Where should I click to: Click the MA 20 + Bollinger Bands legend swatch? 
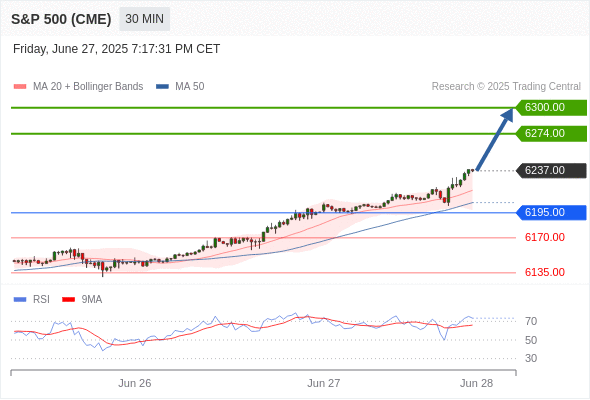pos(20,87)
